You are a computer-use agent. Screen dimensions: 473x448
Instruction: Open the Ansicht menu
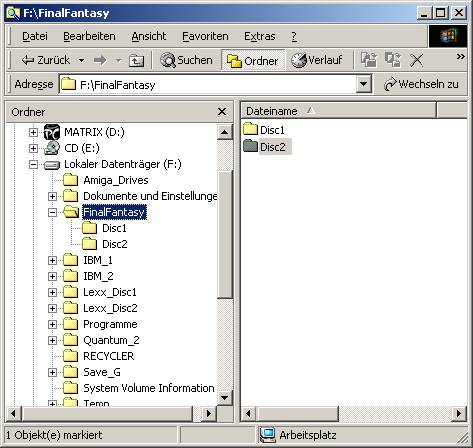tap(149, 36)
